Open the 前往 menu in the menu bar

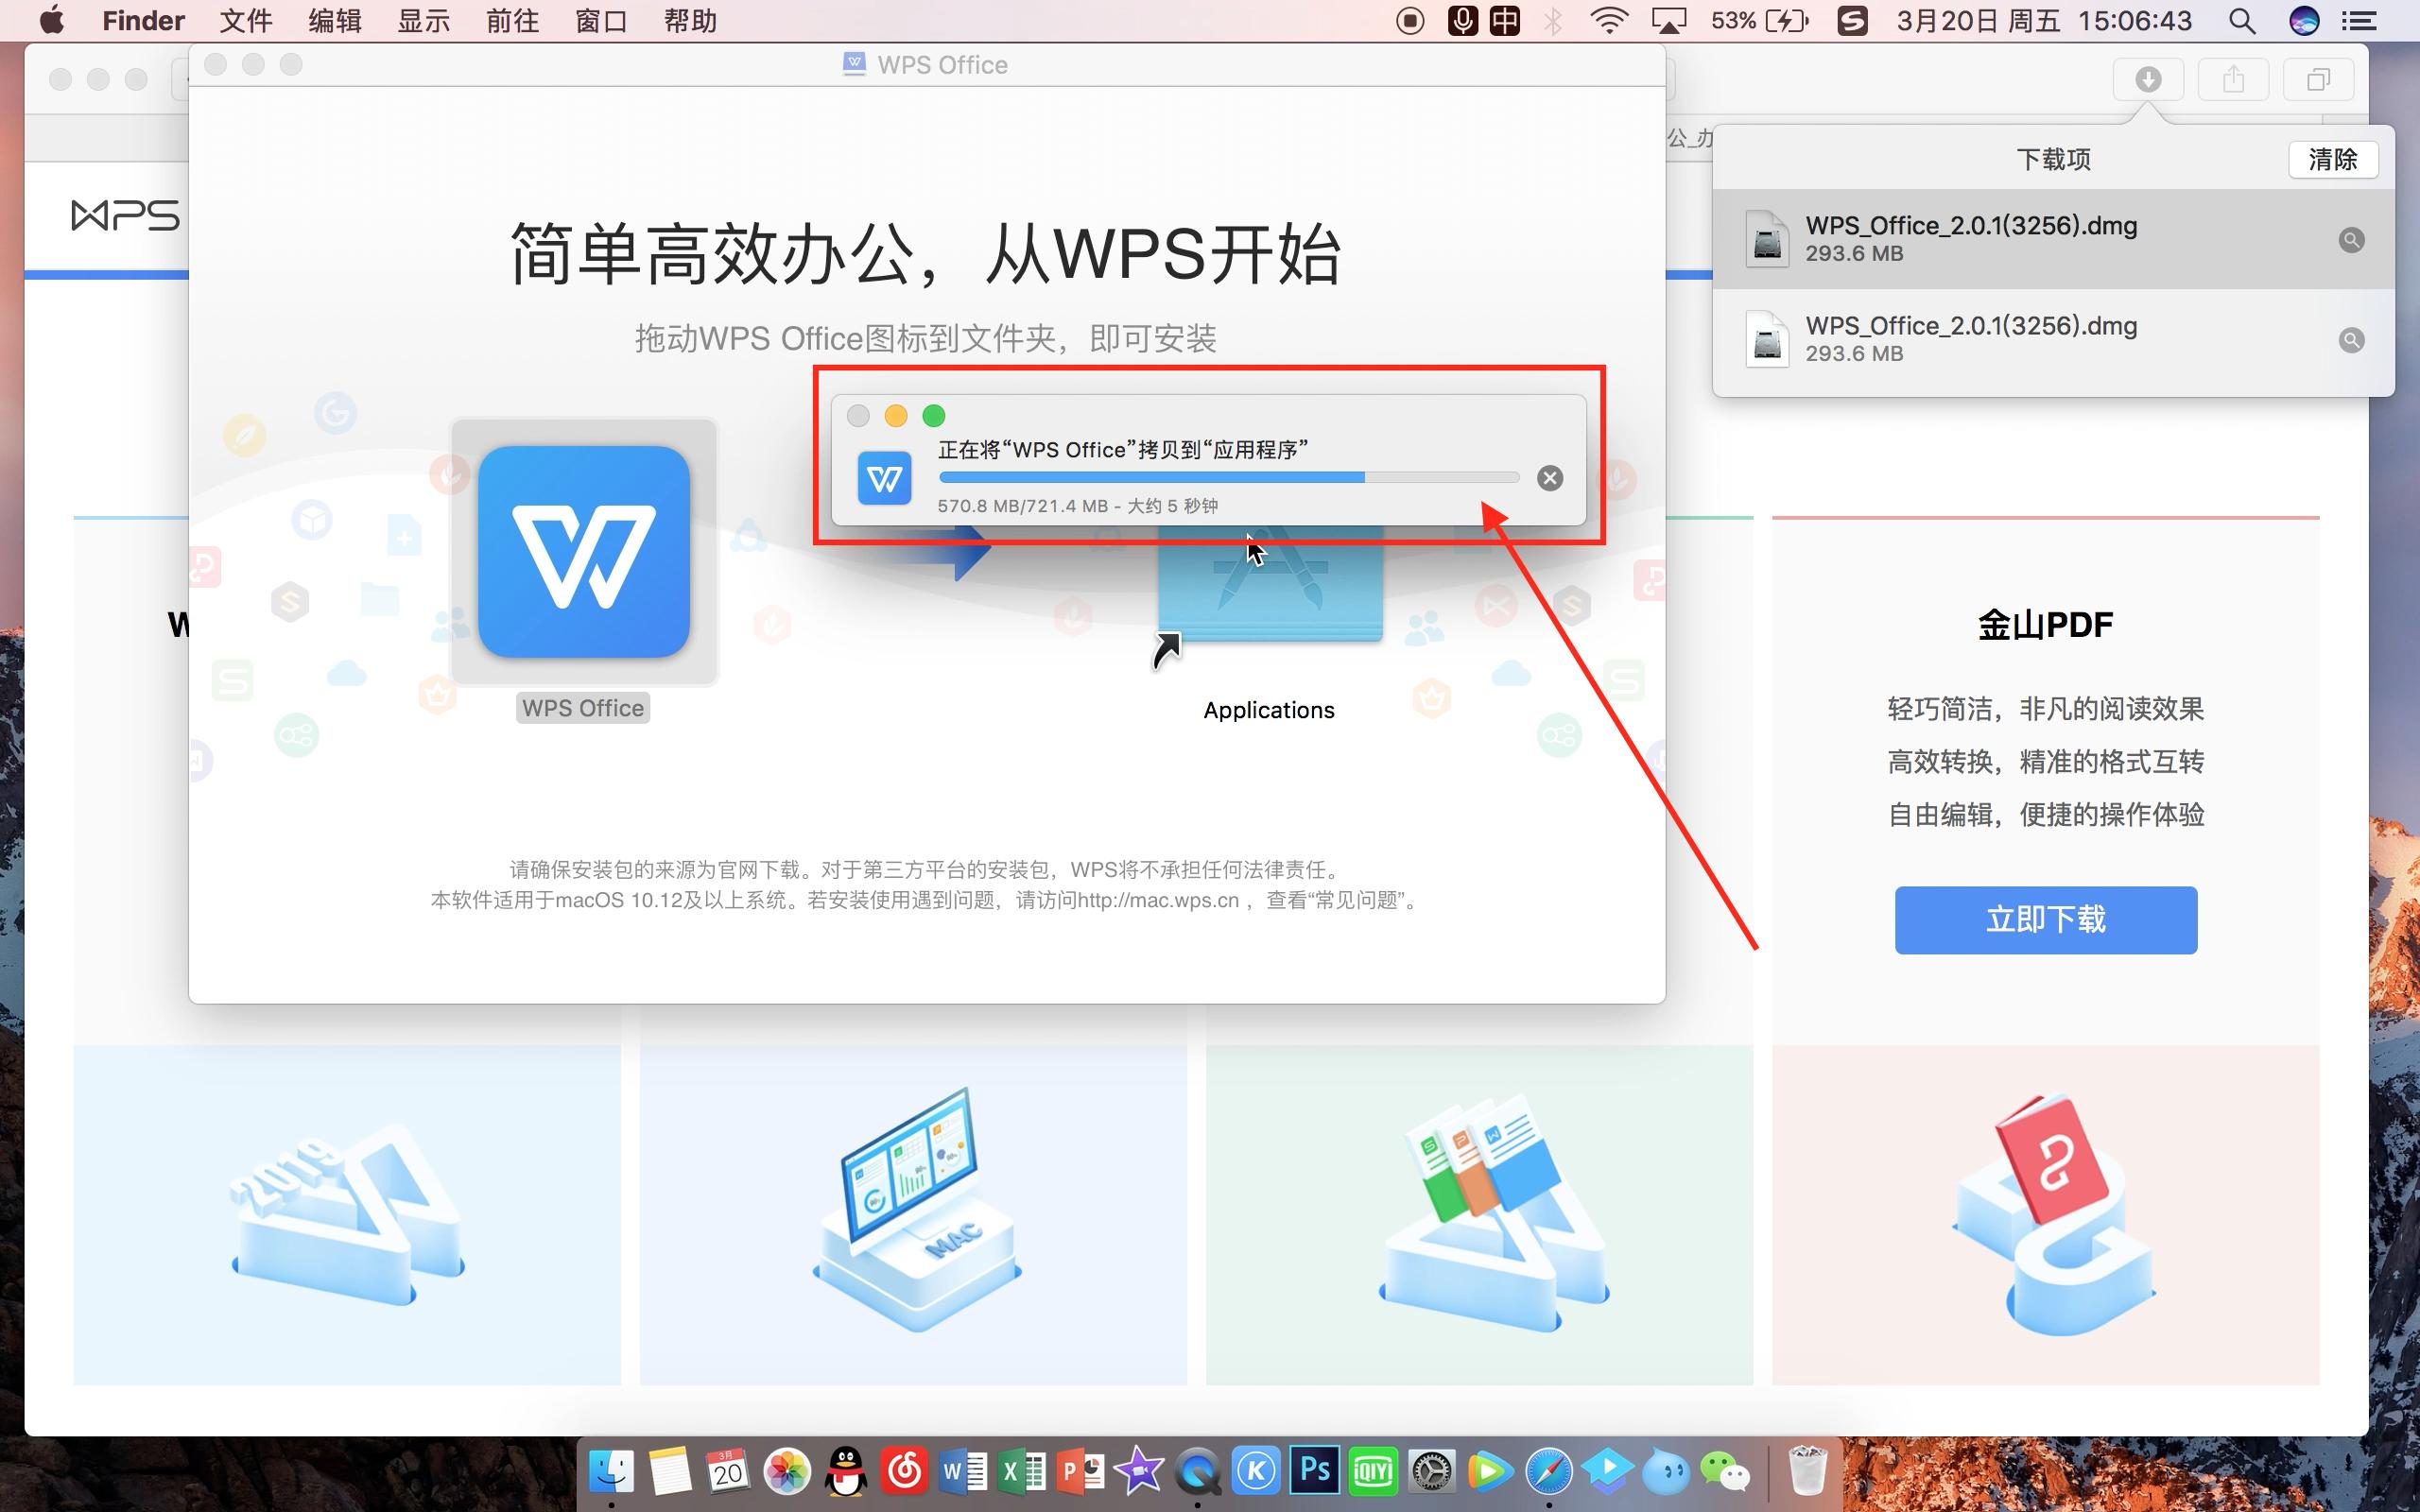[512, 20]
